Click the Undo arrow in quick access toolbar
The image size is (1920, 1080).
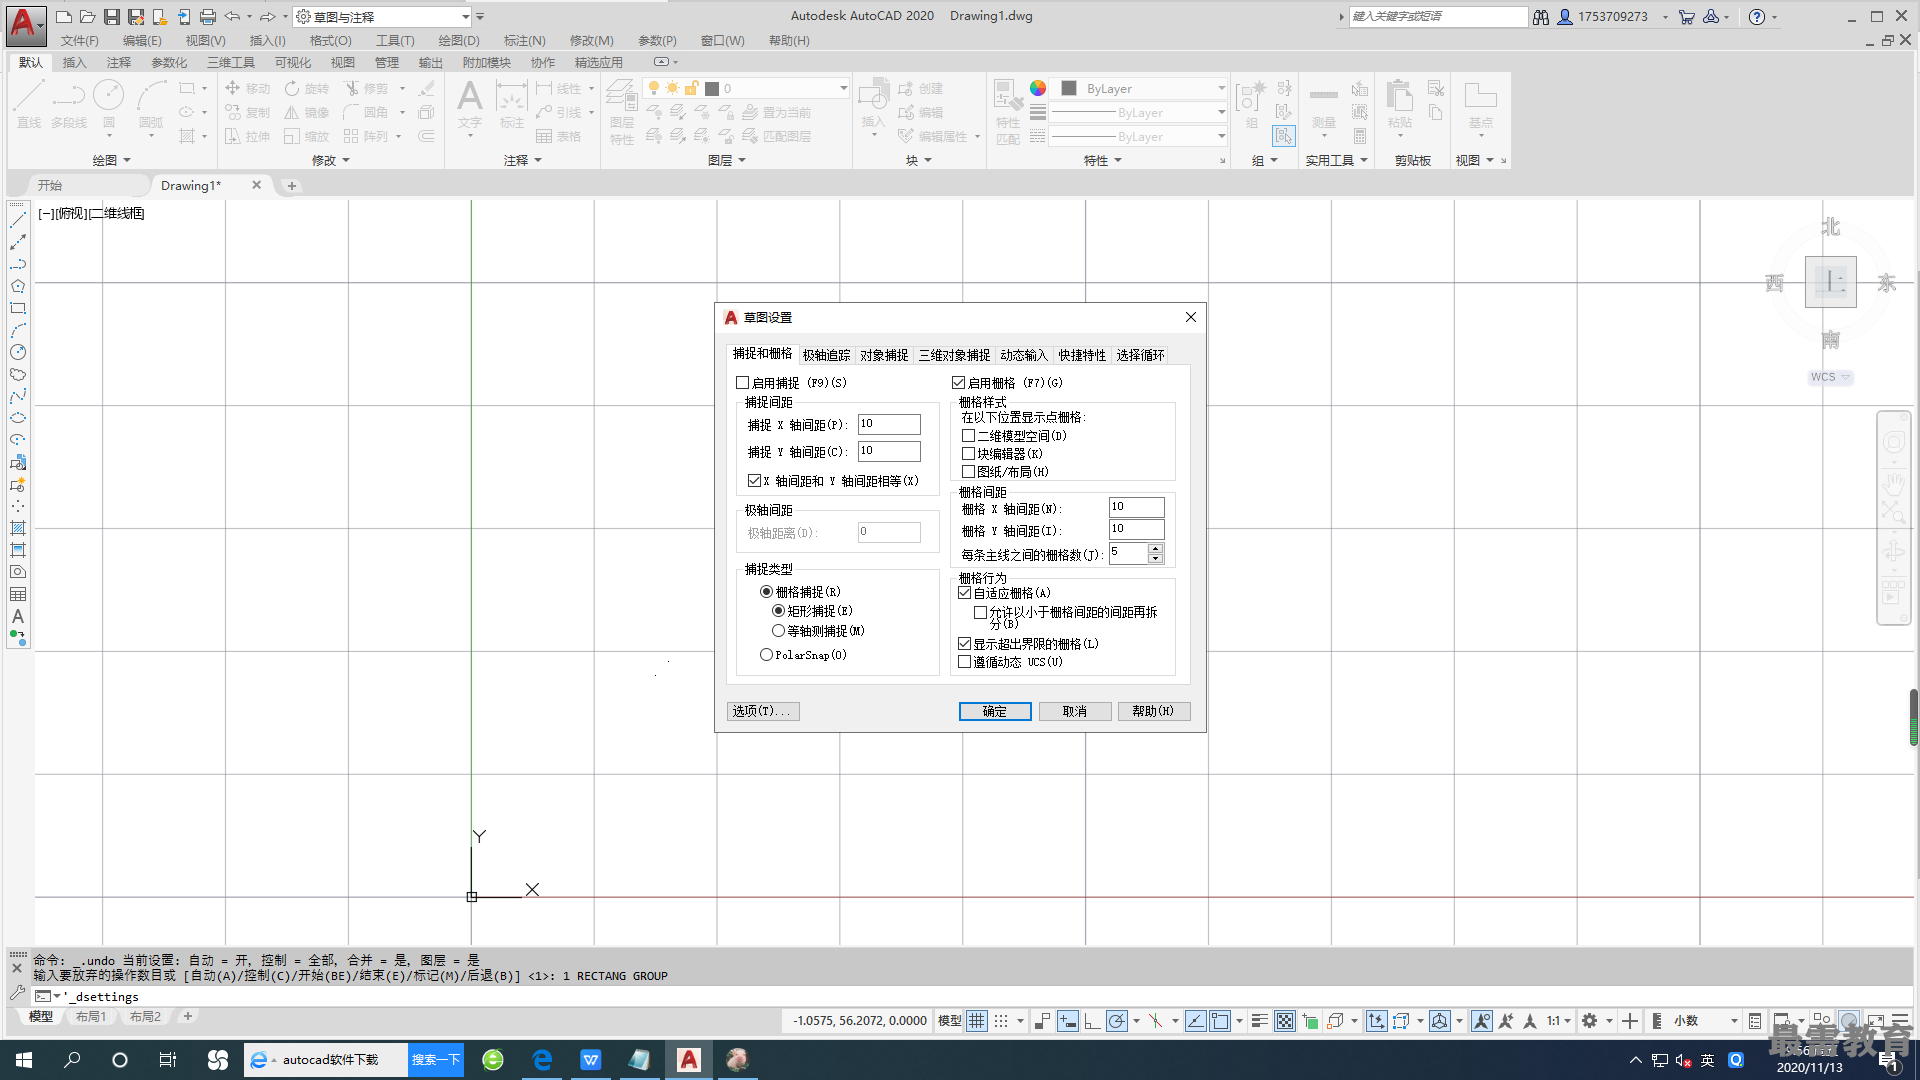[232, 17]
